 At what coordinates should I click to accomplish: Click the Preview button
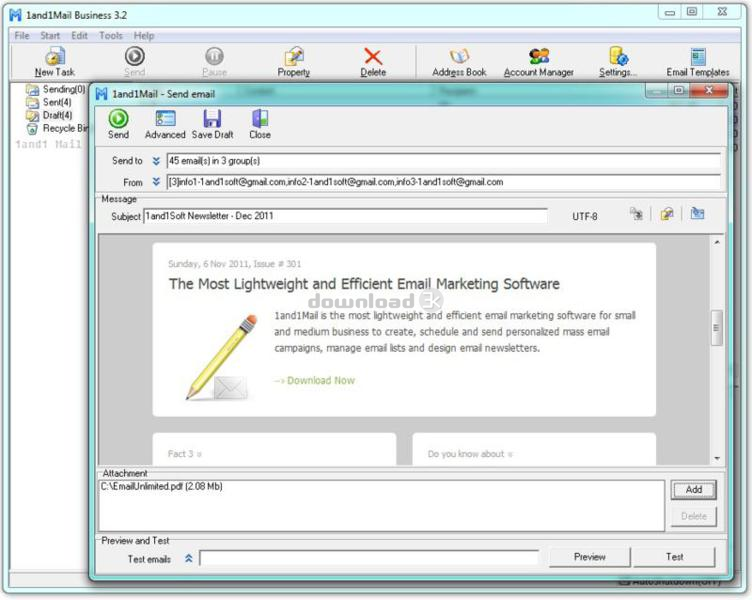point(589,557)
